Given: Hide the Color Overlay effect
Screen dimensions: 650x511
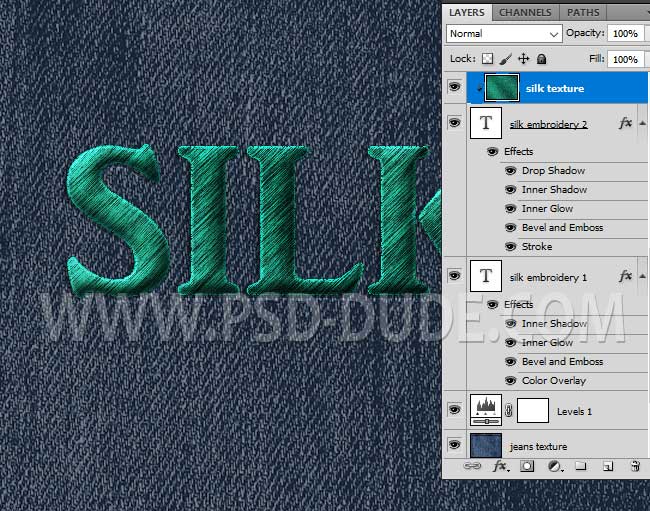Looking at the screenshot, I should pyautogui.click(x=510, y=380).
